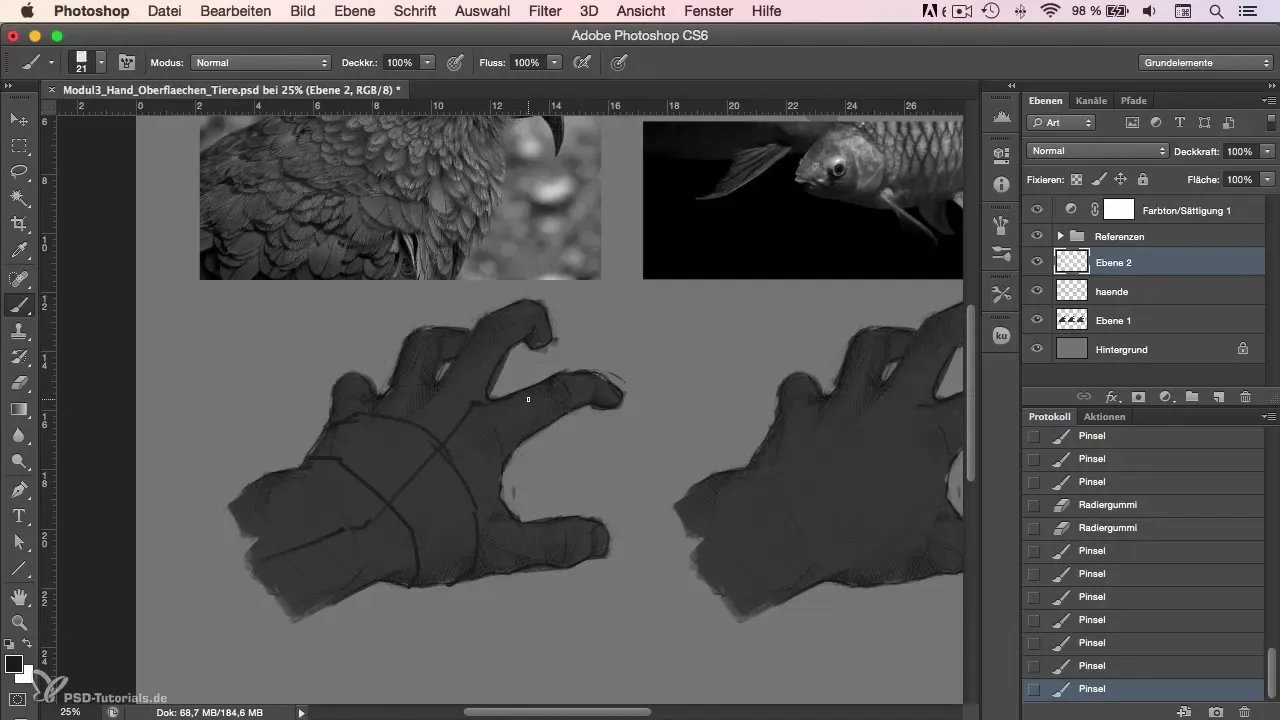1280x720 pixels.
Task: Click the layer styles fx icon
Action: coord(1112,397)
